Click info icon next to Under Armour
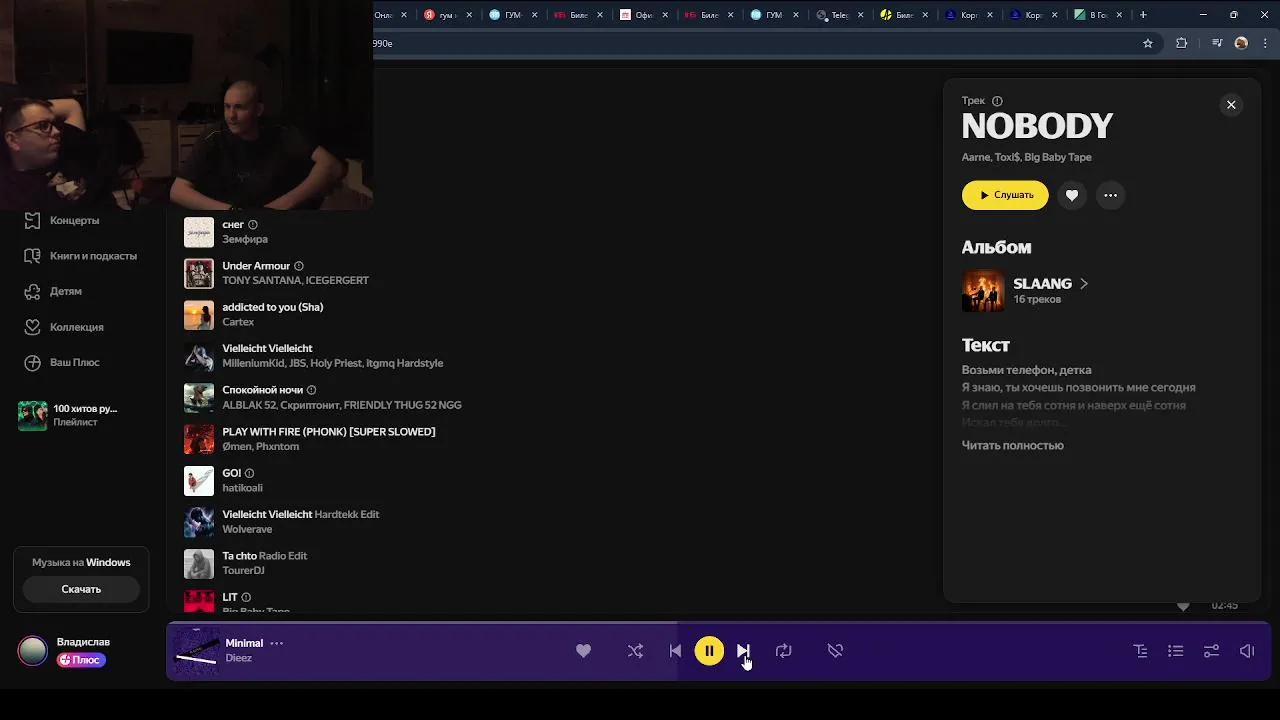Viewport: 1280px width, 720px height. tap(299, 266)
